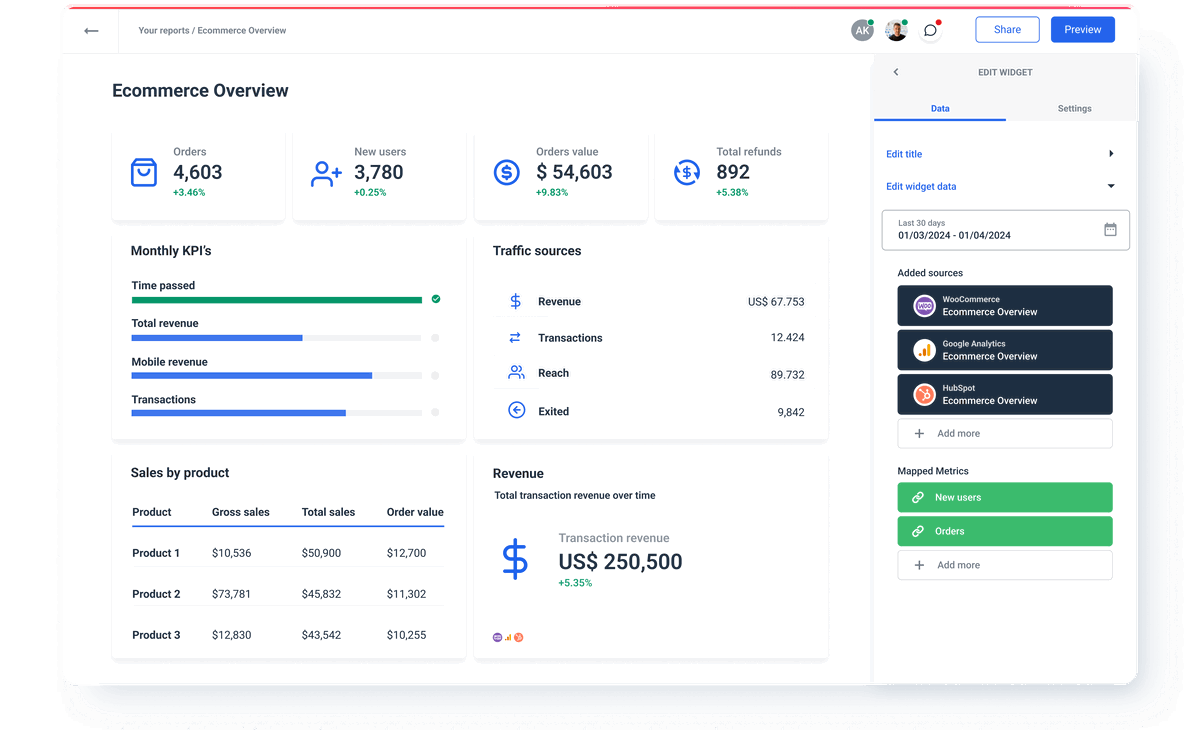This screenshot has height=730, width=1200.
Task: Toggle the New users mapped metric
Action: (x=1004, y=497)
